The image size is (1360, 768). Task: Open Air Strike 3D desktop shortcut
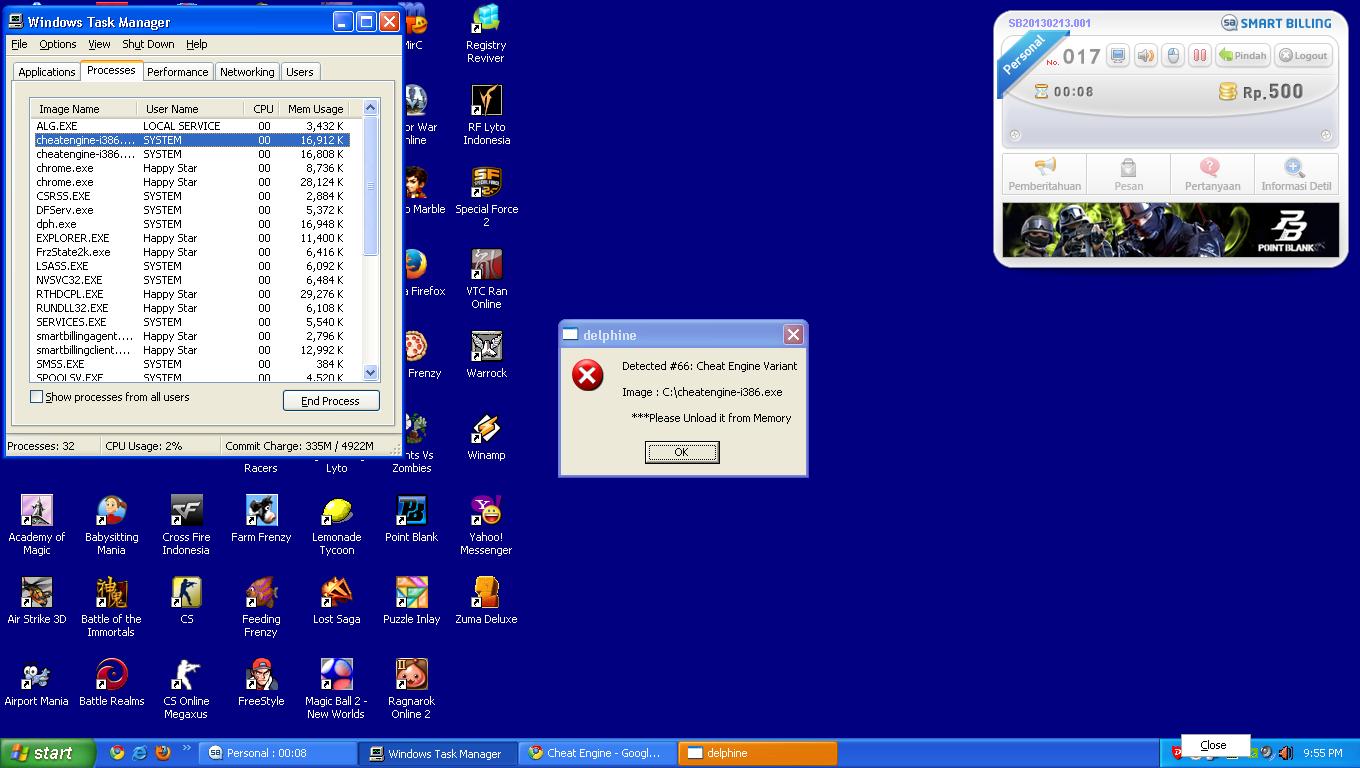click(37, 601)
